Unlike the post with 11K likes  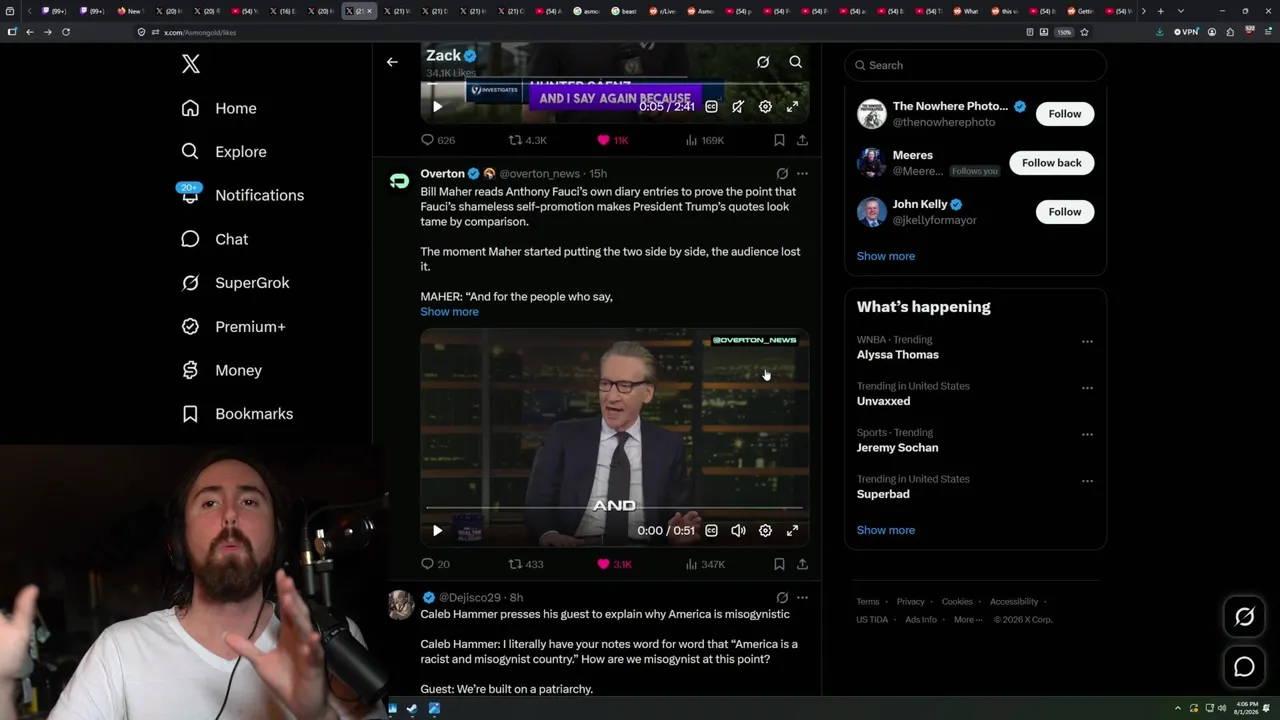point(613,140)
